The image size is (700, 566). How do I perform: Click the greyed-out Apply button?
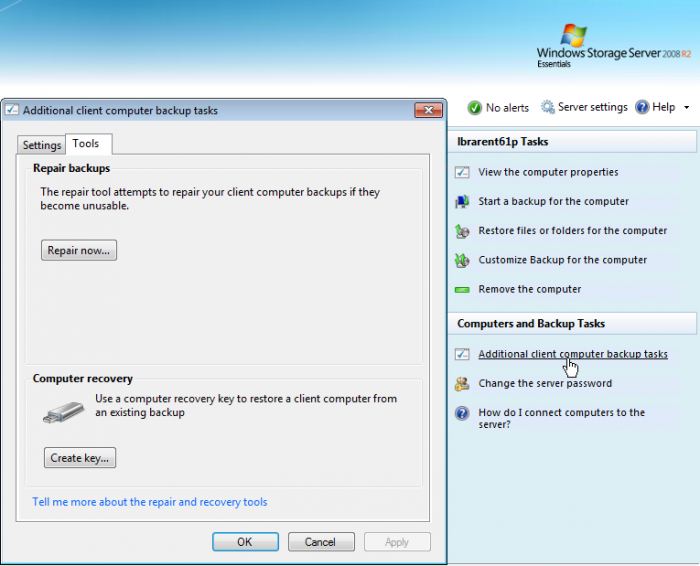click(x=397, y=542)
